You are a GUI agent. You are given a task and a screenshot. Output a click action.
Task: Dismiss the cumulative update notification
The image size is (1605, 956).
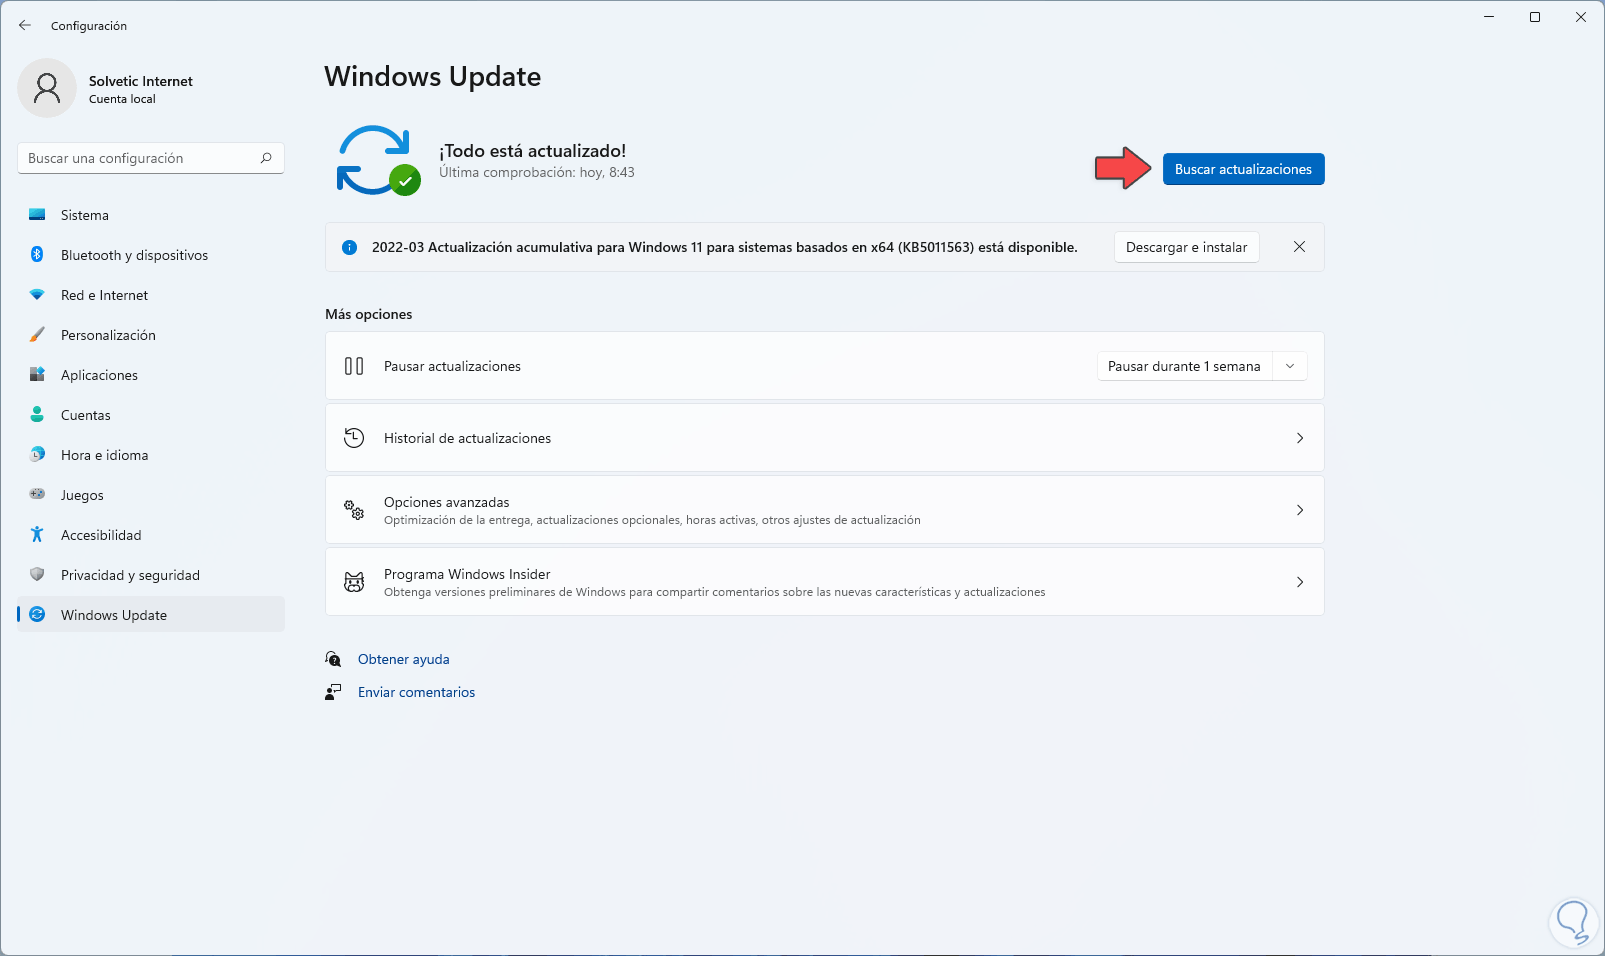tap(1299, 247)
